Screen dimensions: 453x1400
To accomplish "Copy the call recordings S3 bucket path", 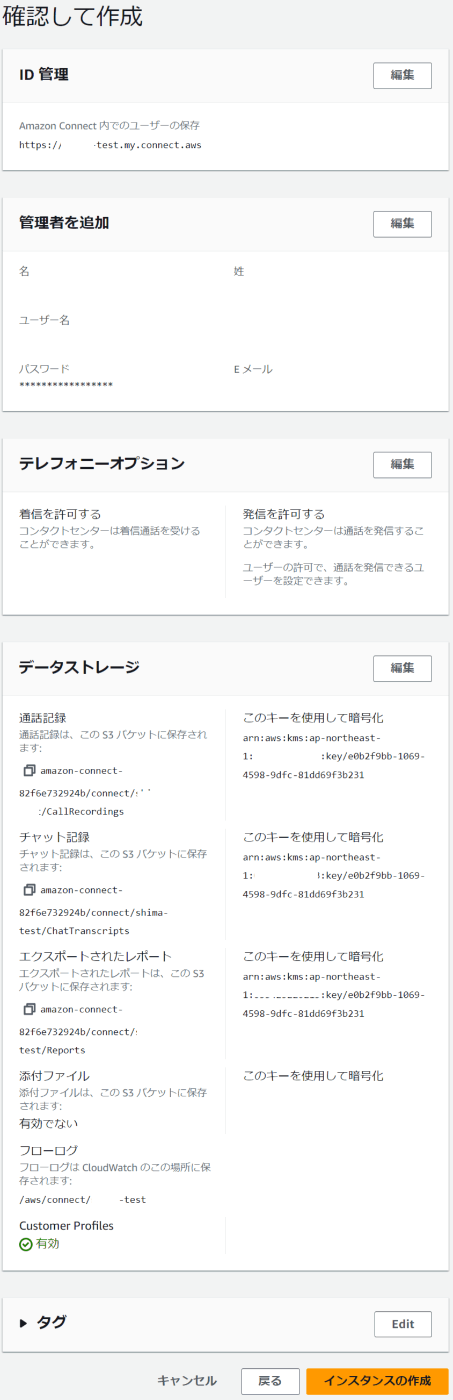I will tap(29, 771).
